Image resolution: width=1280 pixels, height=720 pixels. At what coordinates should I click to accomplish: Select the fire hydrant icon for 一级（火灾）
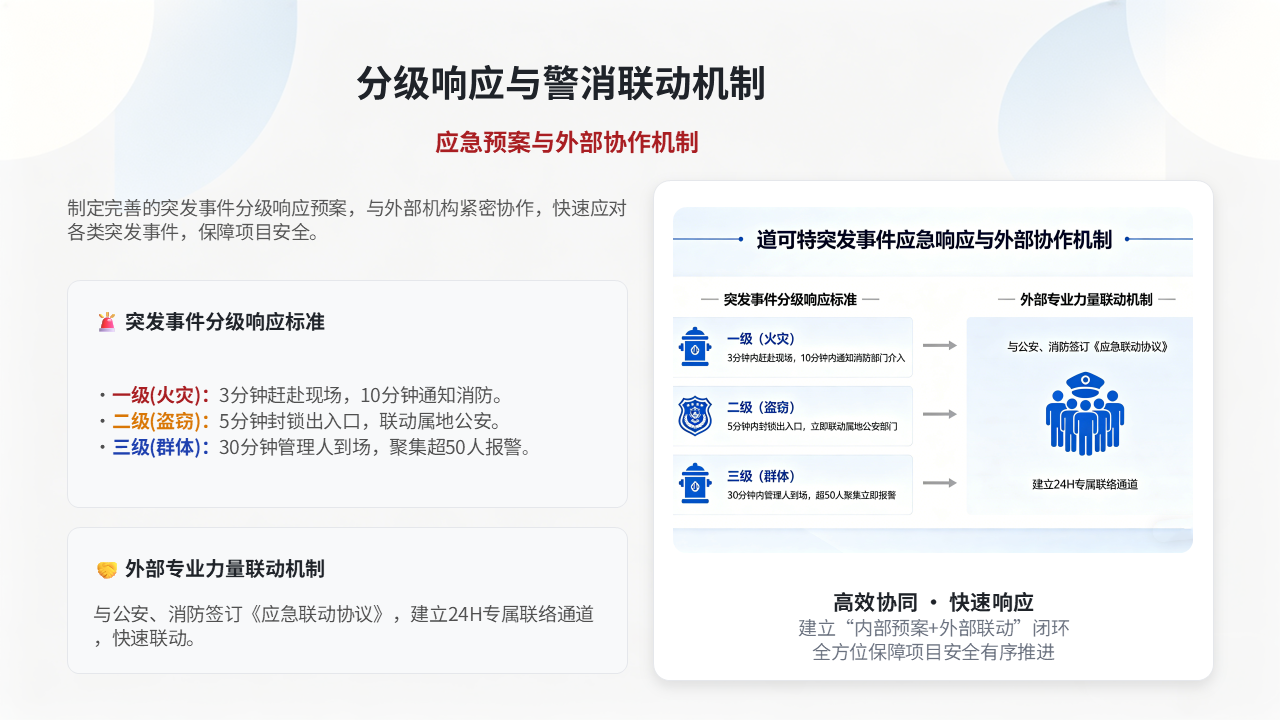click(694, 347)
